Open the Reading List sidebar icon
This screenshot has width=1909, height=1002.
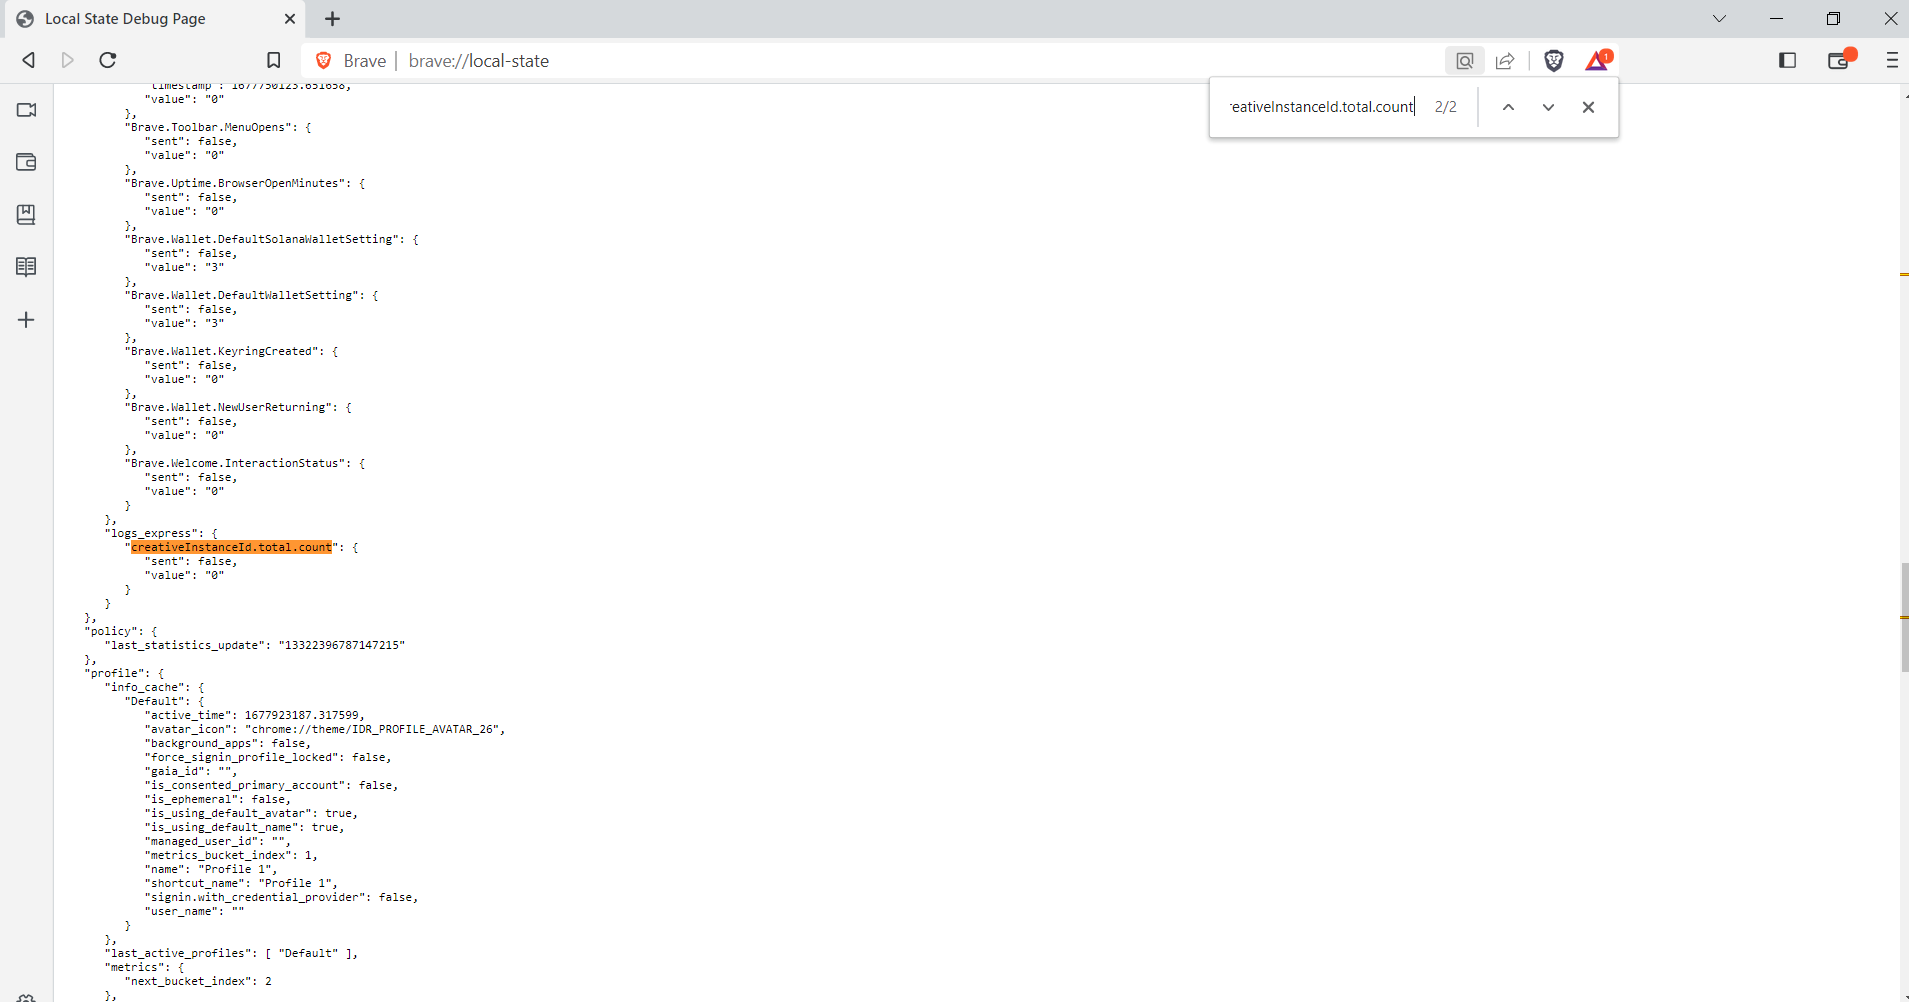pyautogui.click(x=26, y=266)
